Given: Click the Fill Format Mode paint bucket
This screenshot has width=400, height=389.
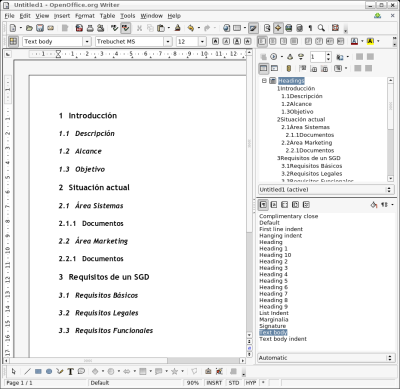Looking at the screenshot, I should [x=374, y=205].
